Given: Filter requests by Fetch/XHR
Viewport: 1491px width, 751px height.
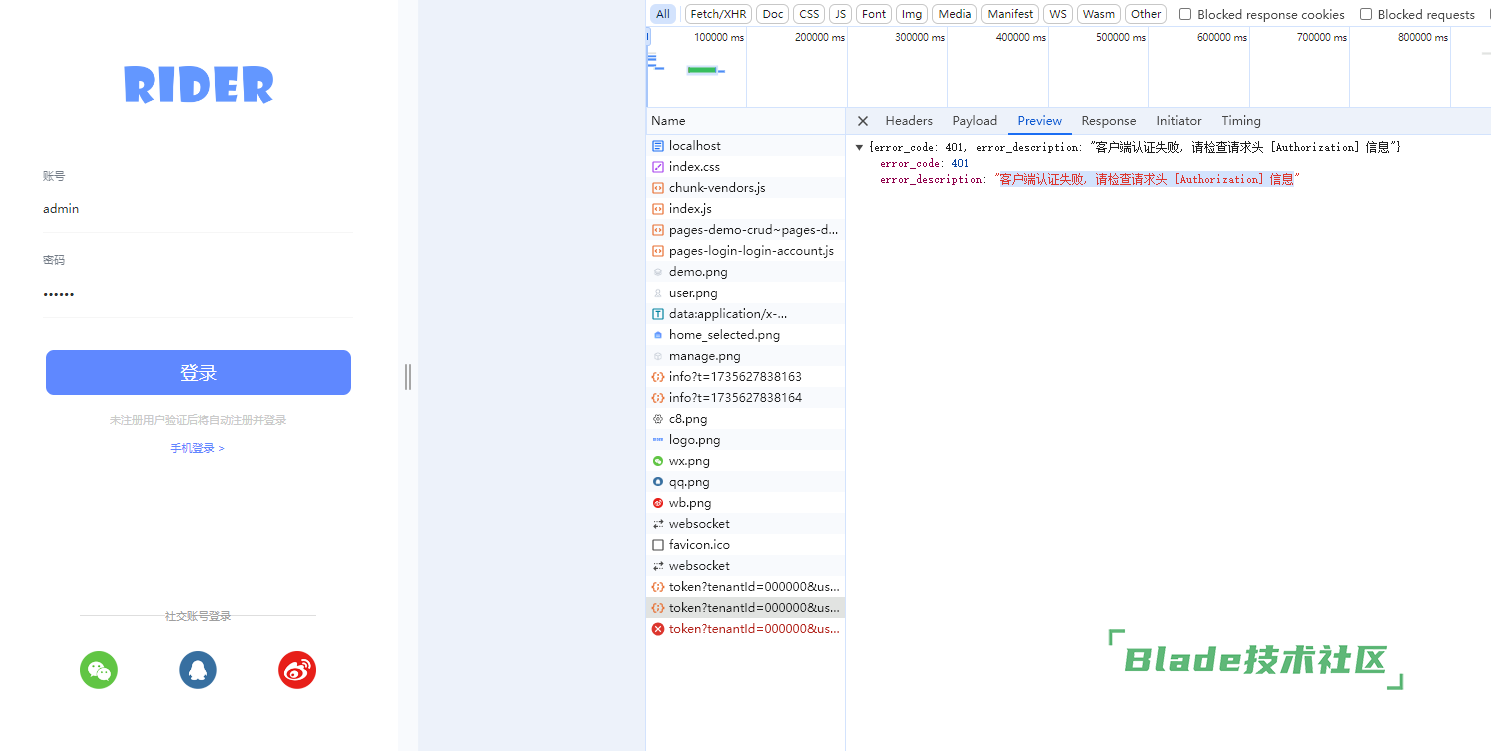Looking at the screenshot, I should [718, 14].
